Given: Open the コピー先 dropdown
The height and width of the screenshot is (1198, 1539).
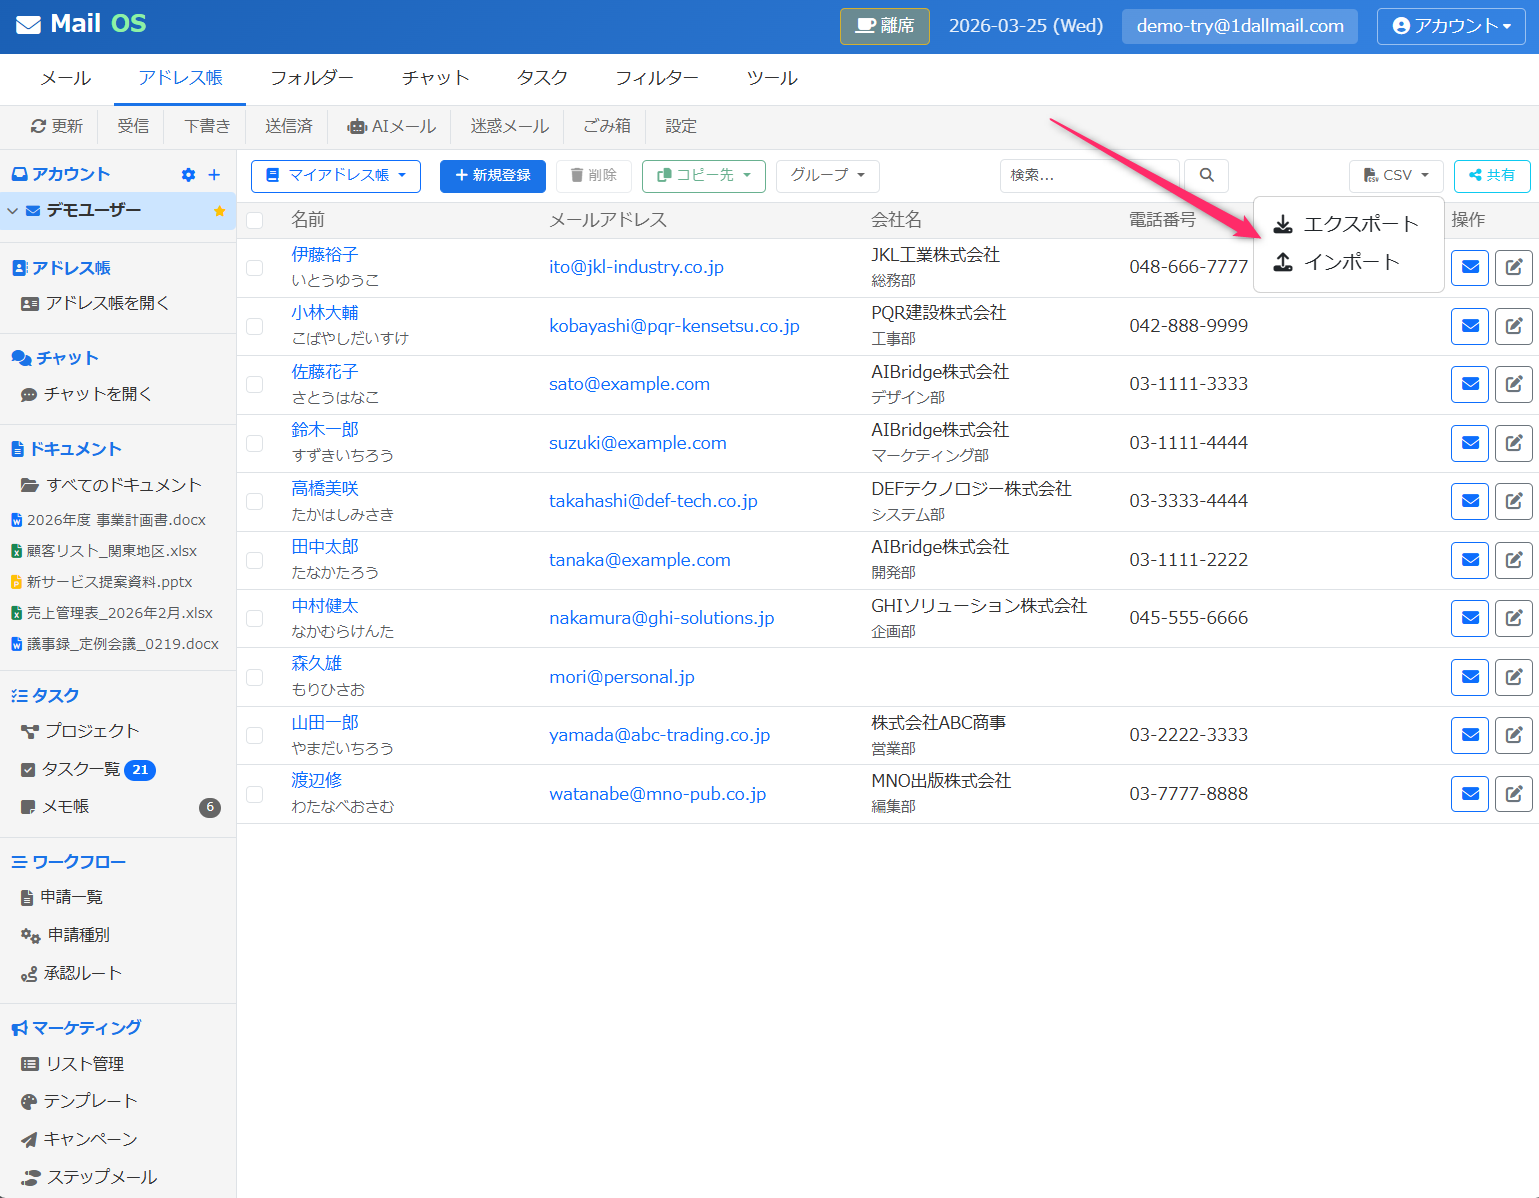Looking at the screenshot, I should 704,176.
